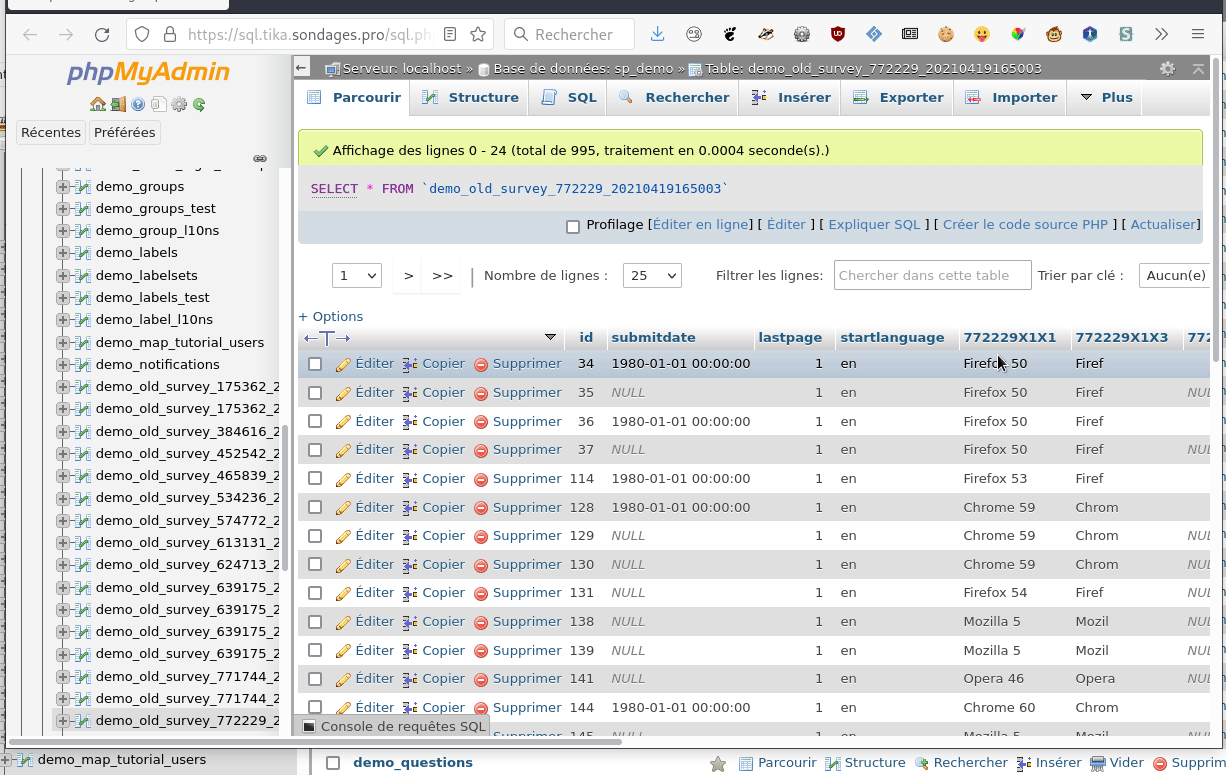The width and height of the screenshot is (1226, 775).
Task: Click the Filtrer les lignes search field
Action: (x=932, y=276)
